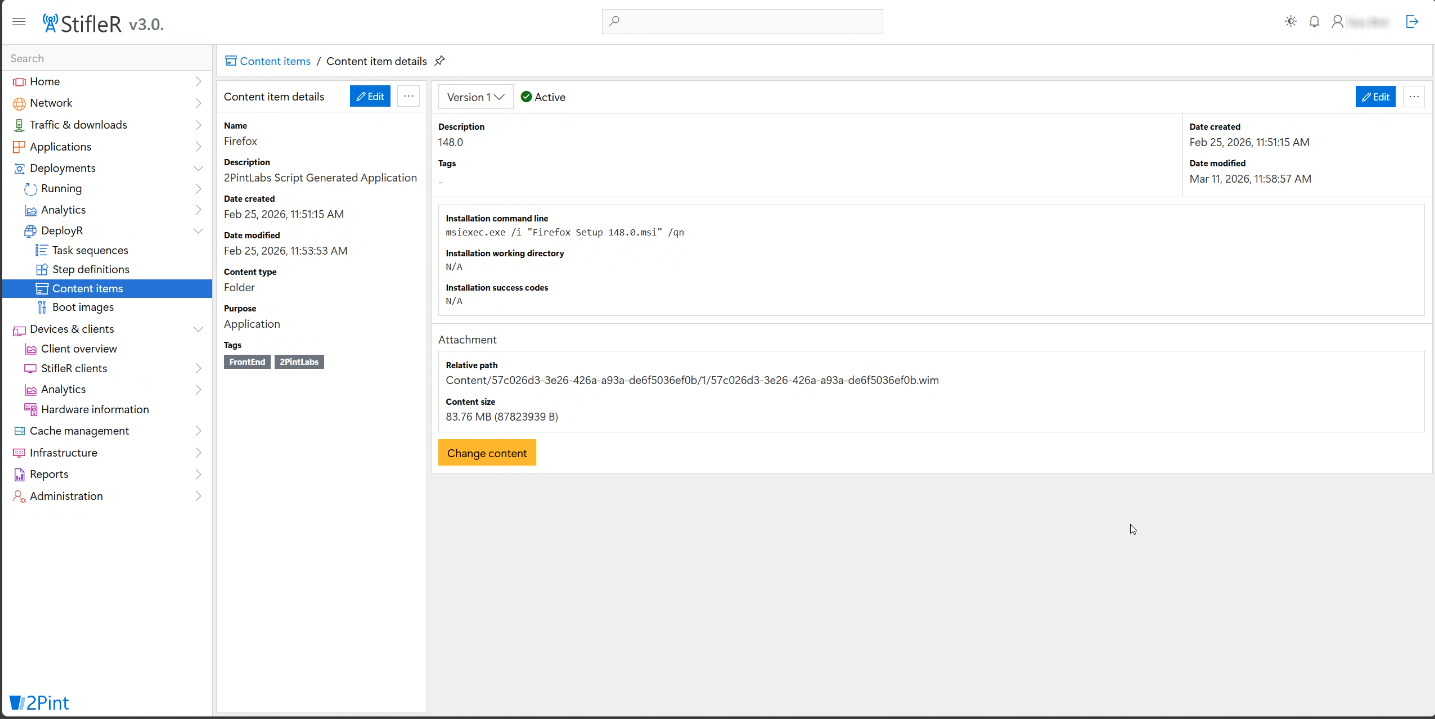The image size is (1435, 719).
Task: Click the Client overview icon
Action: point(31,349)
